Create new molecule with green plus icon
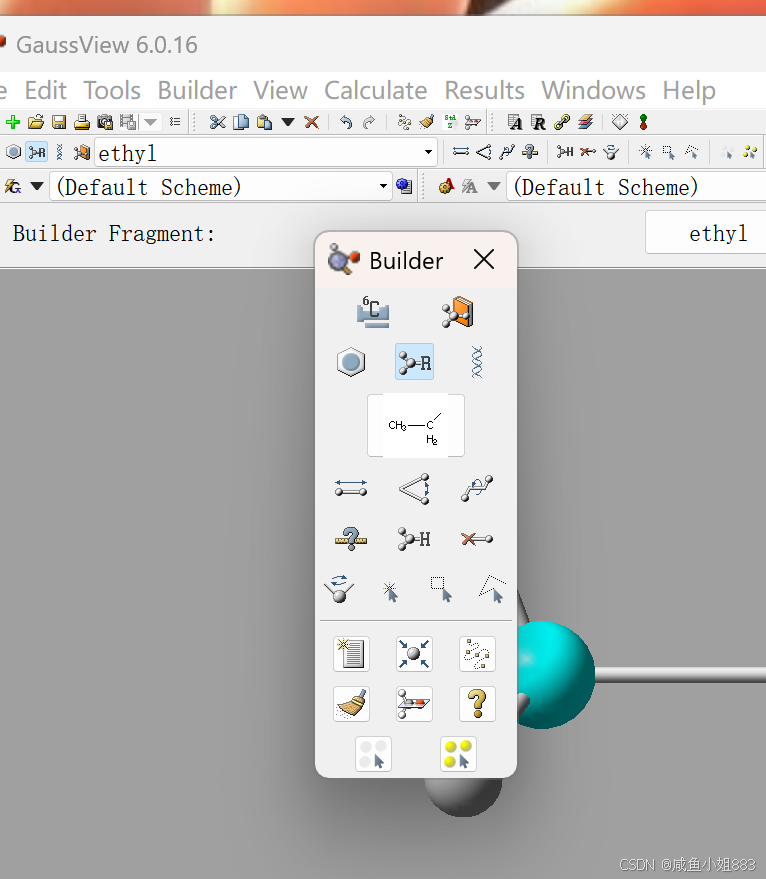The image size is (766, 879). (x=12, y=122)
